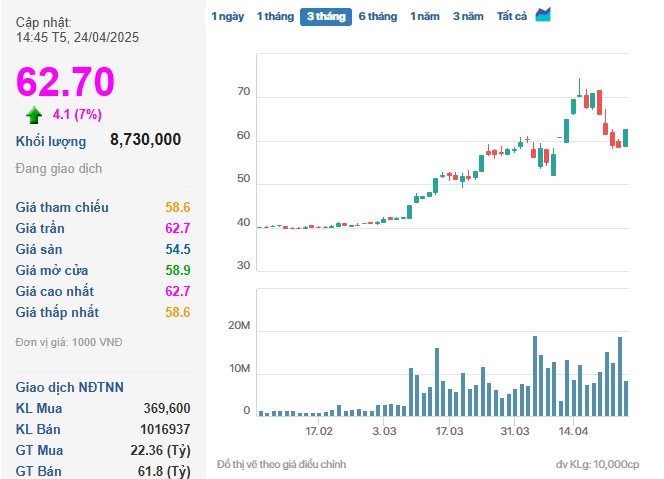Click the Giá trần value 62.7
The height and width of the screenshot is (479, 664).
pos(178,228)
